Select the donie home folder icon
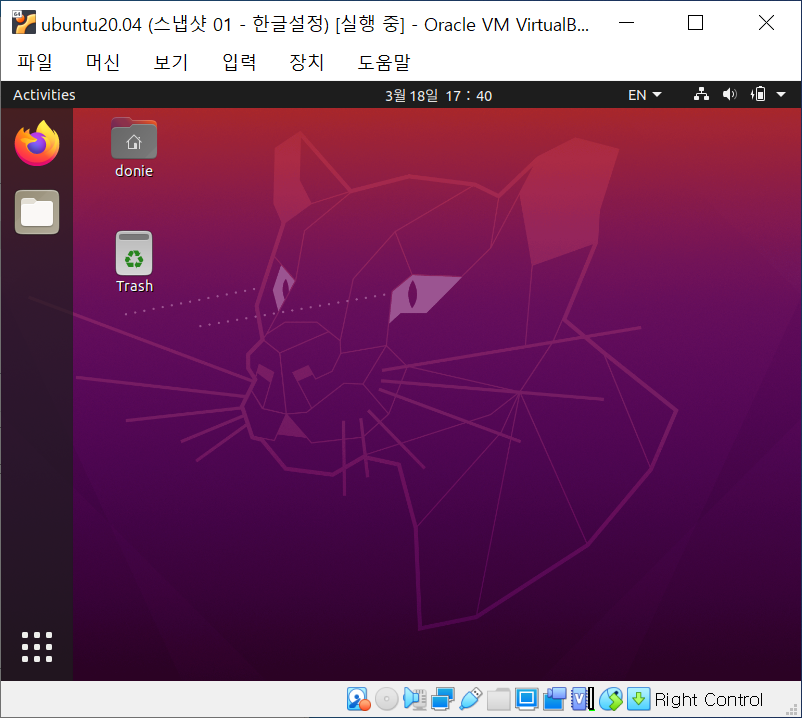Image resolution: width=802 pixels, height=718 pixels. (134, 148)
